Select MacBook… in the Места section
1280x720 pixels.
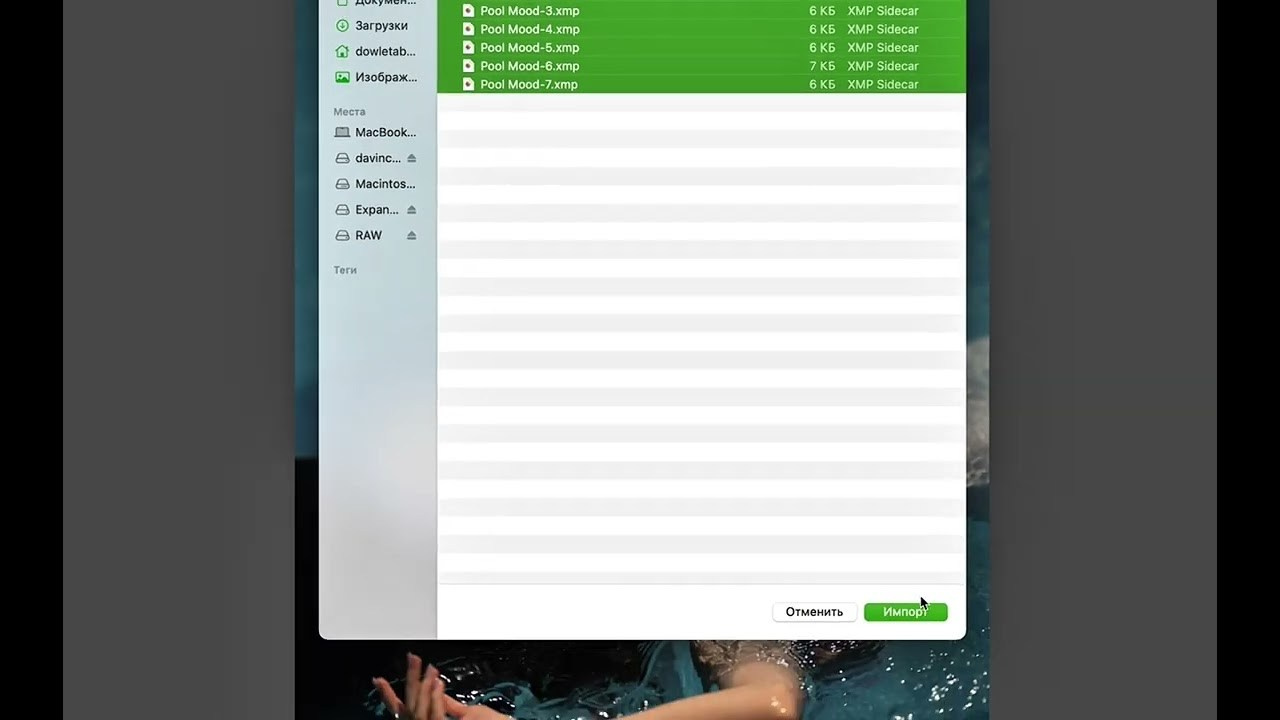point(384,132)
